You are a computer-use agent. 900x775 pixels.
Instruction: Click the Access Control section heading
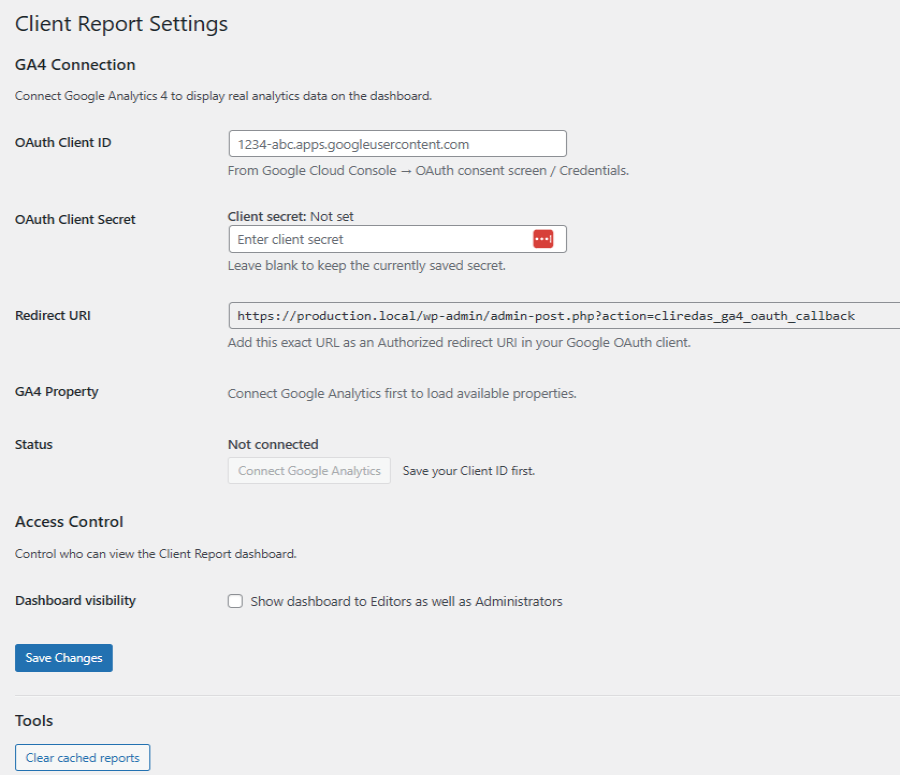point(67,521)
